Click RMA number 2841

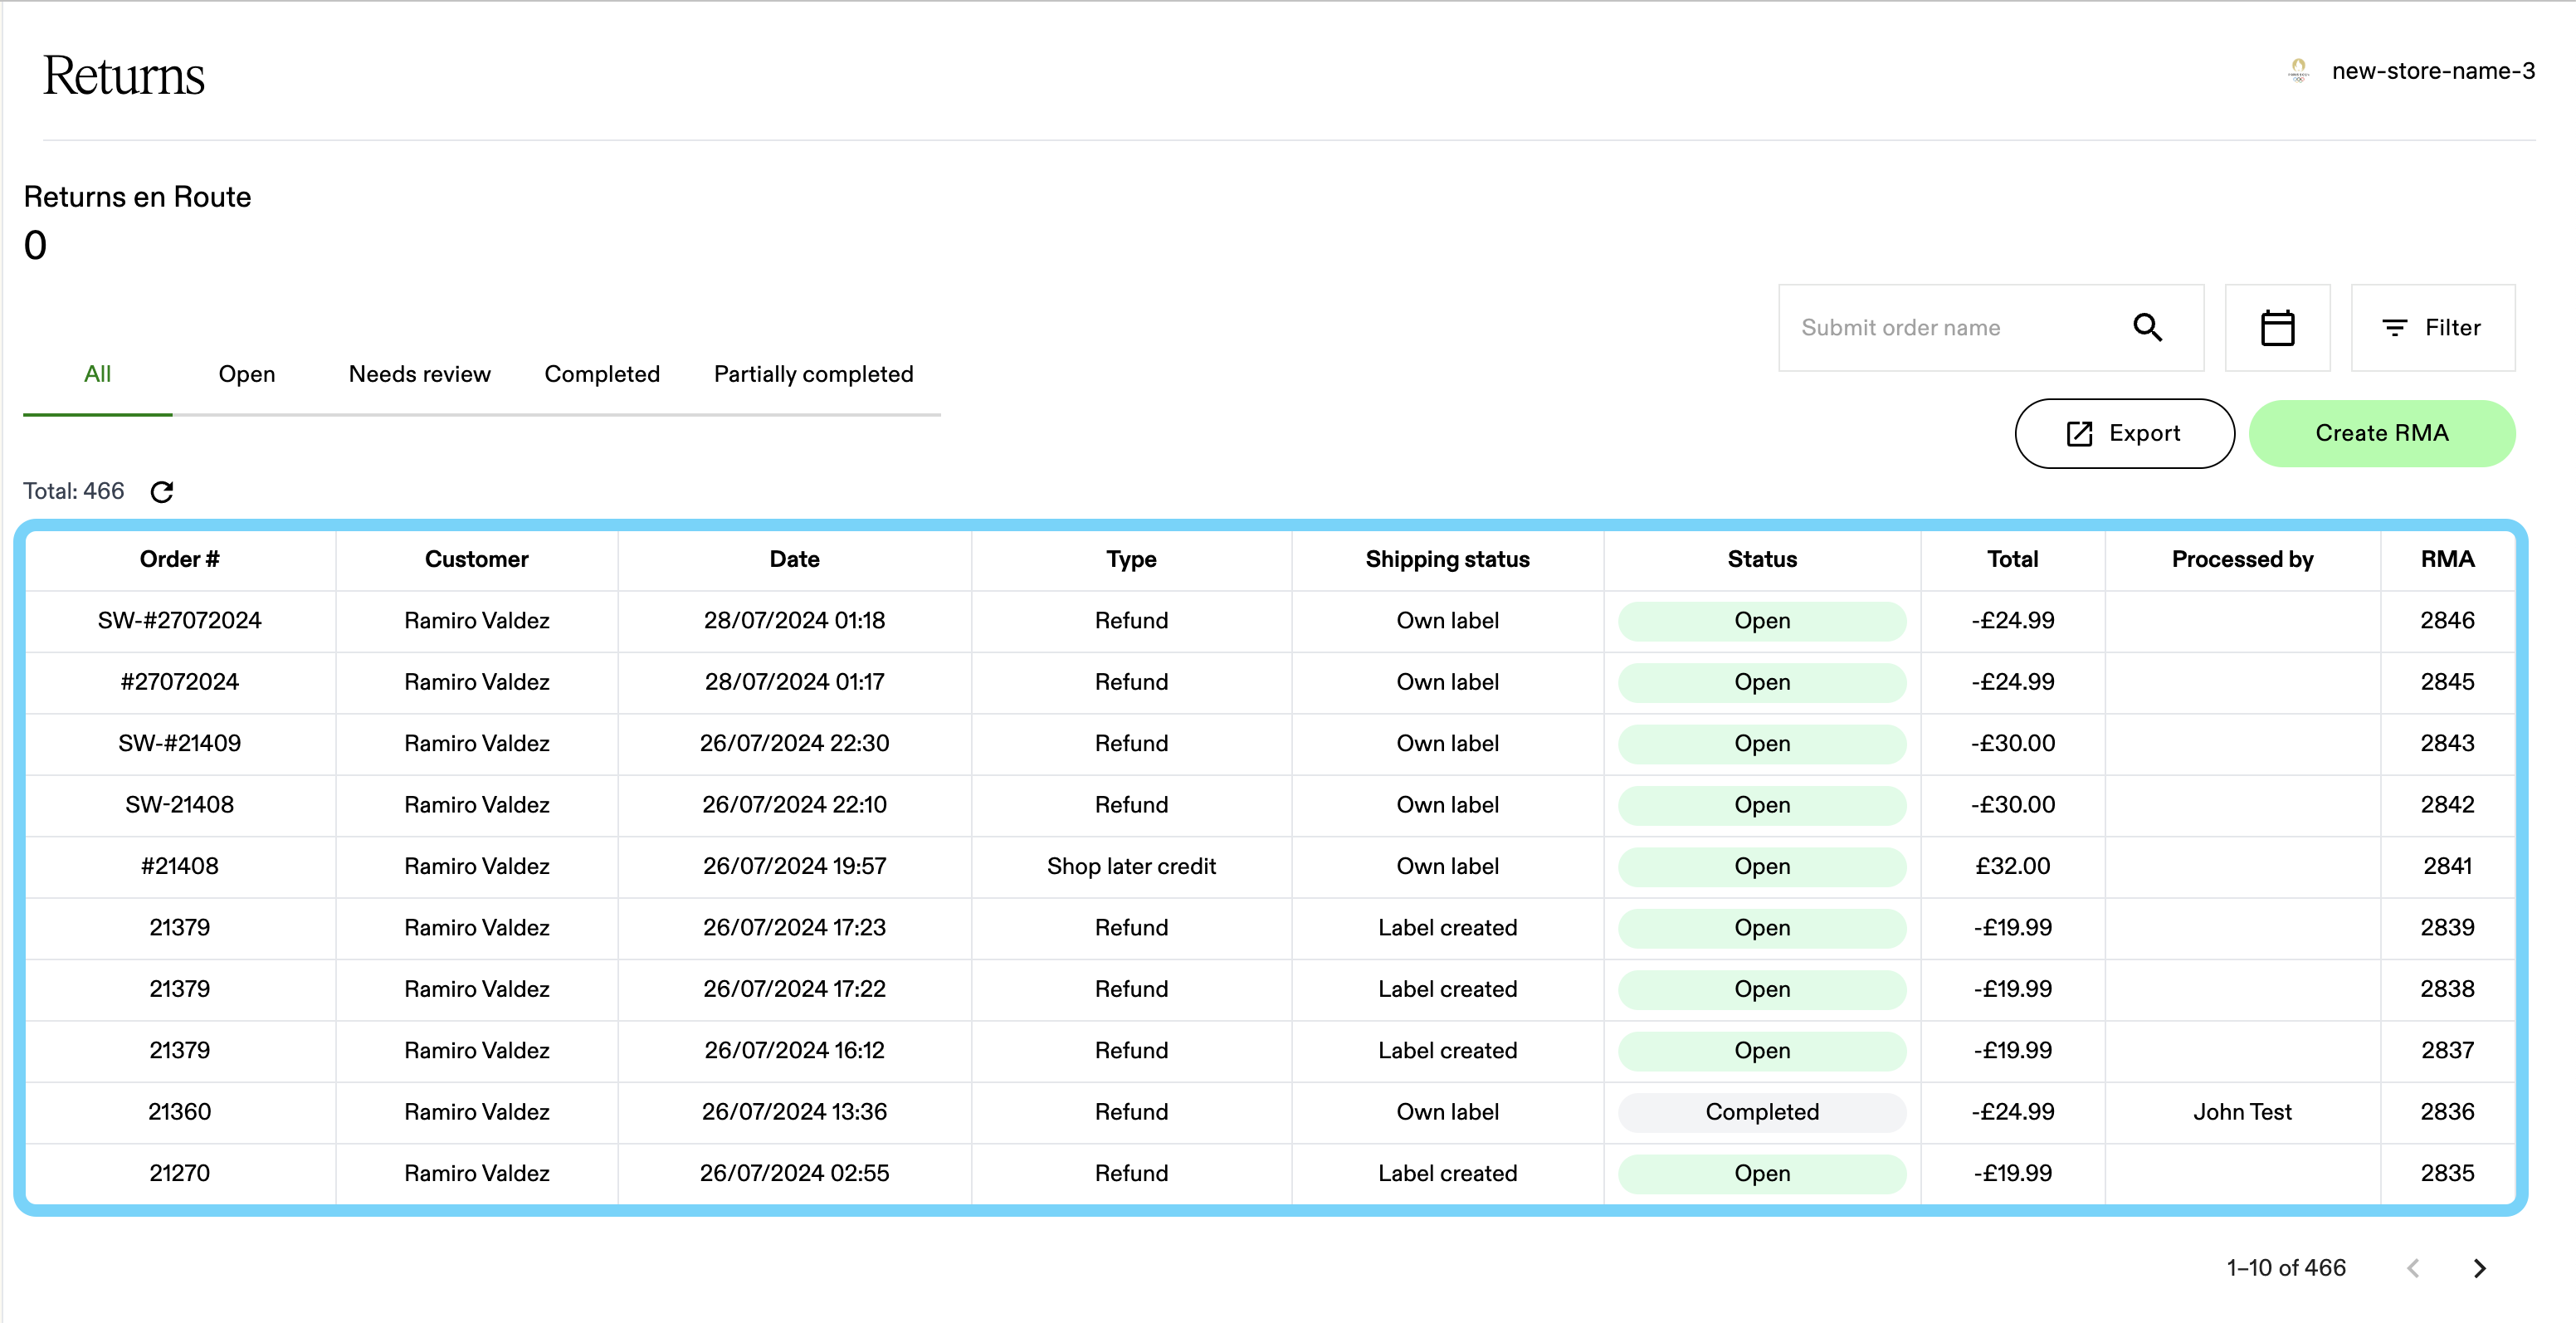[x=2447, y=866]
